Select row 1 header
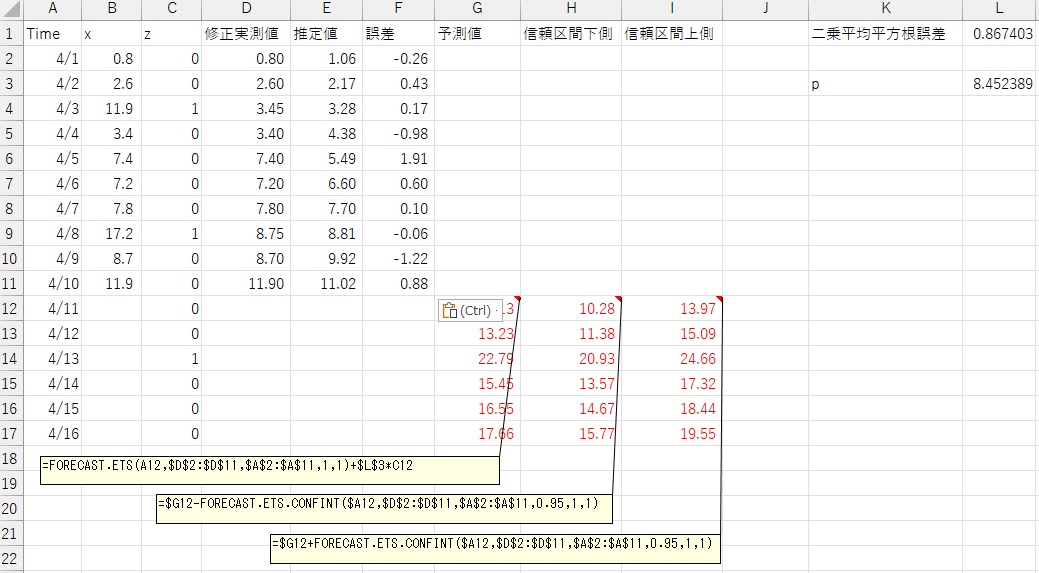The width and height of the screenshot is (1039, 573). point(10,34)
